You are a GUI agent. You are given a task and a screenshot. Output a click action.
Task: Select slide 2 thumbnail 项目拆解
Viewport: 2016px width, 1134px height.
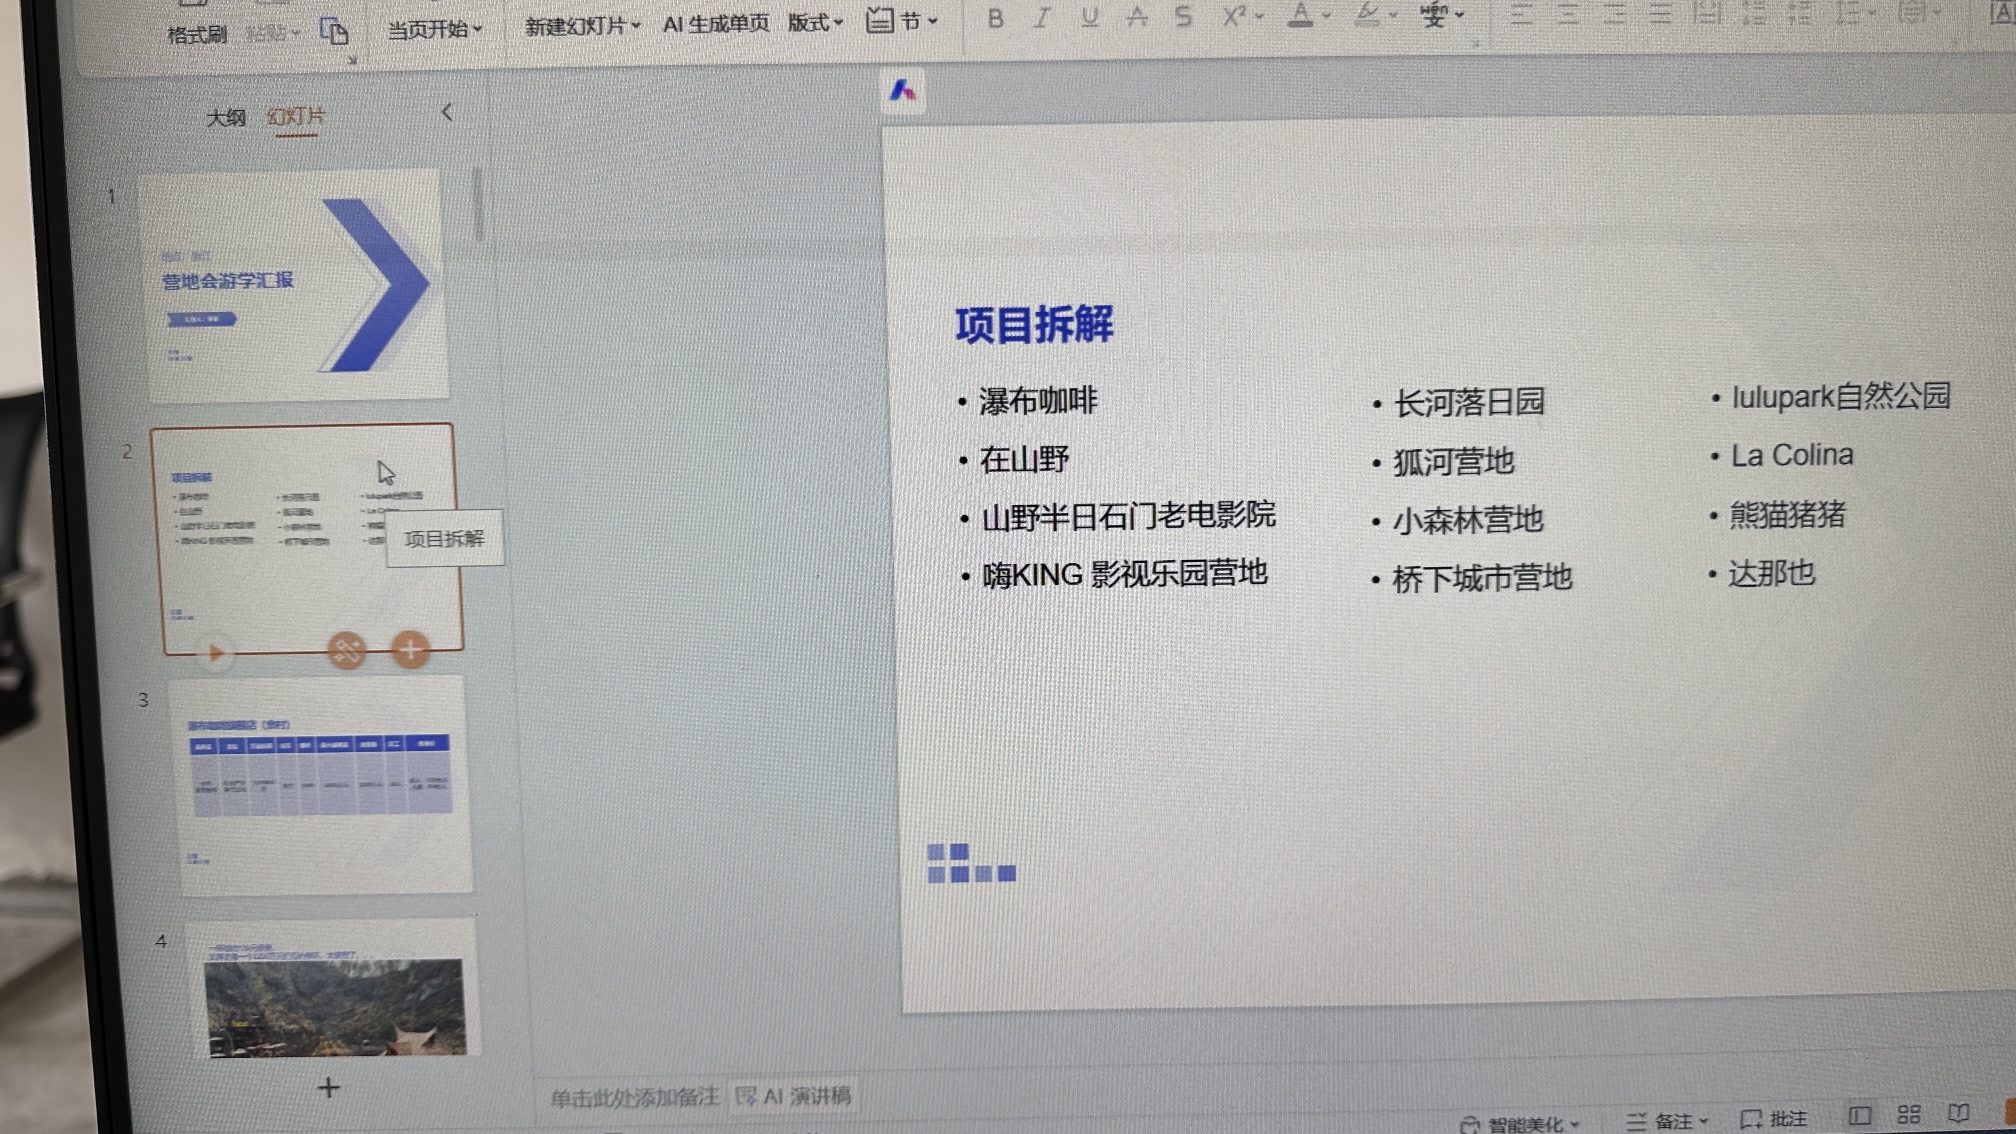pos(307,539)
